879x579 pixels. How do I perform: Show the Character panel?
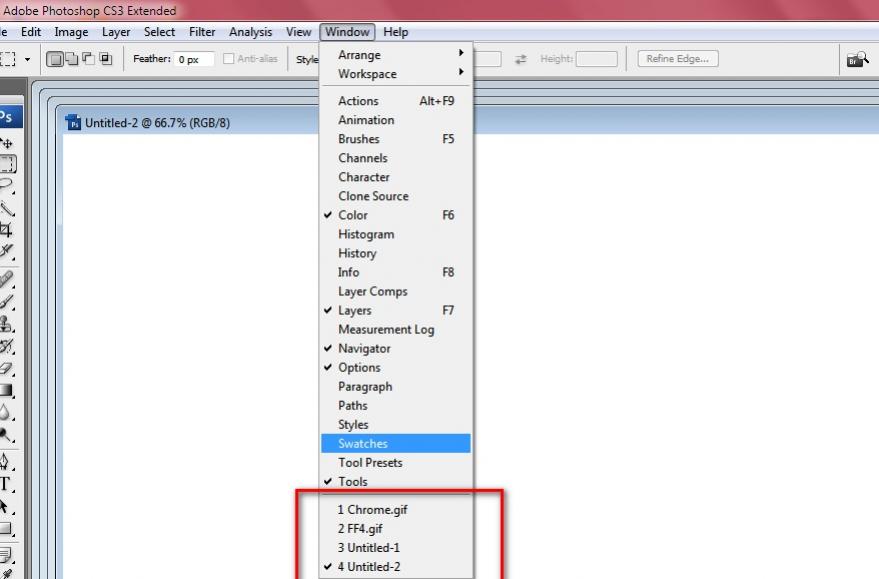pyautogui.click(x=396, y=177)
